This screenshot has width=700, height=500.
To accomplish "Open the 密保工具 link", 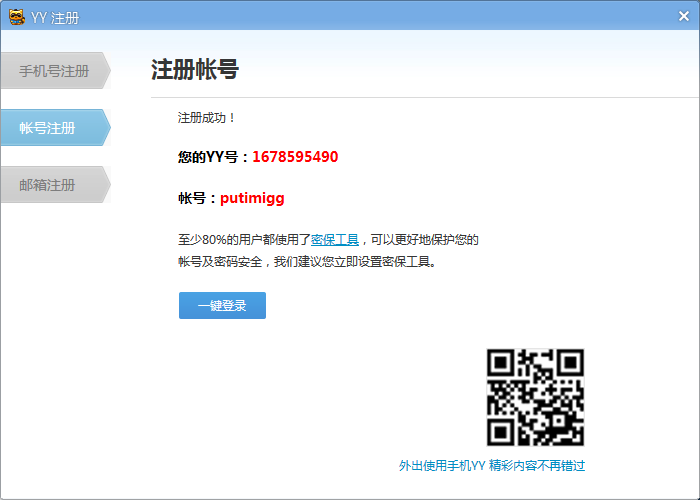I will point(335,240).
